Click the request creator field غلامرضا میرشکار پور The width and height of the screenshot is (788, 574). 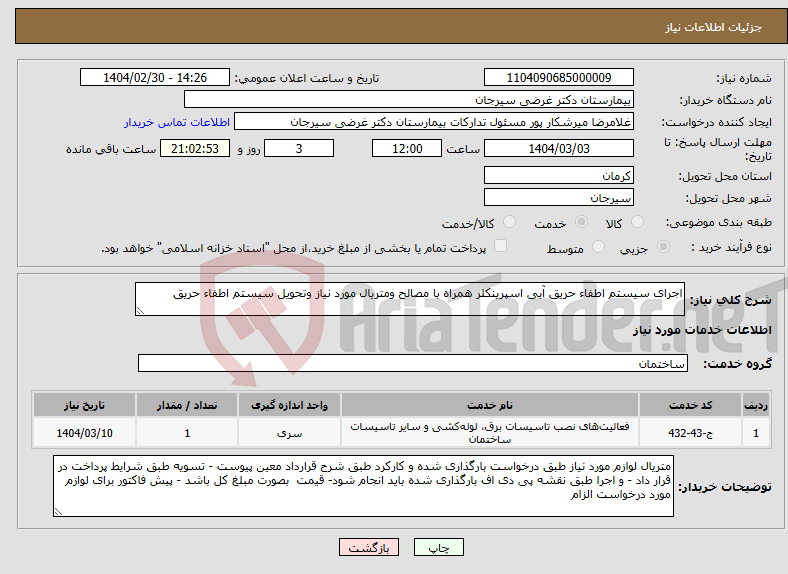pyautogui.click(x=434, y=122)
